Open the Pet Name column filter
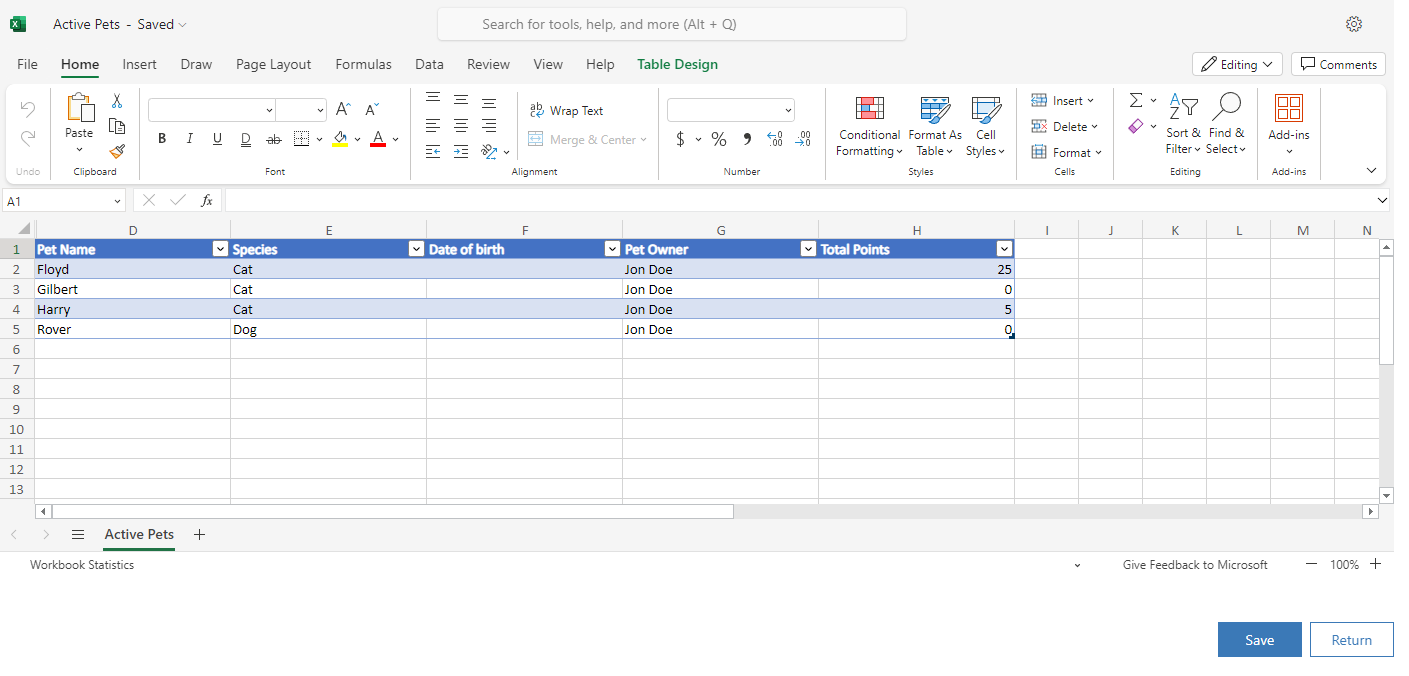 (220, 248)
